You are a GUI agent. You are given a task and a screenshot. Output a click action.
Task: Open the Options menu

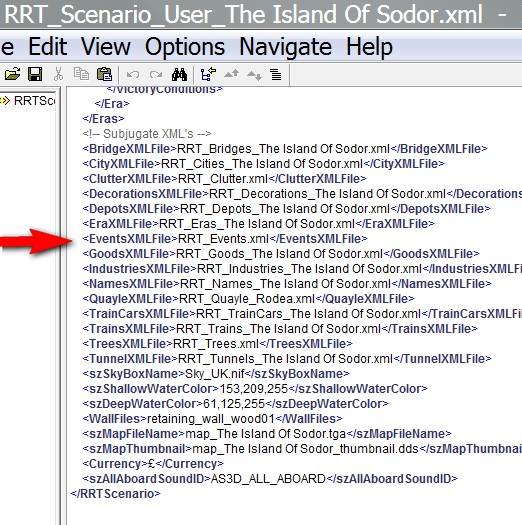click(x=185, y=47)
